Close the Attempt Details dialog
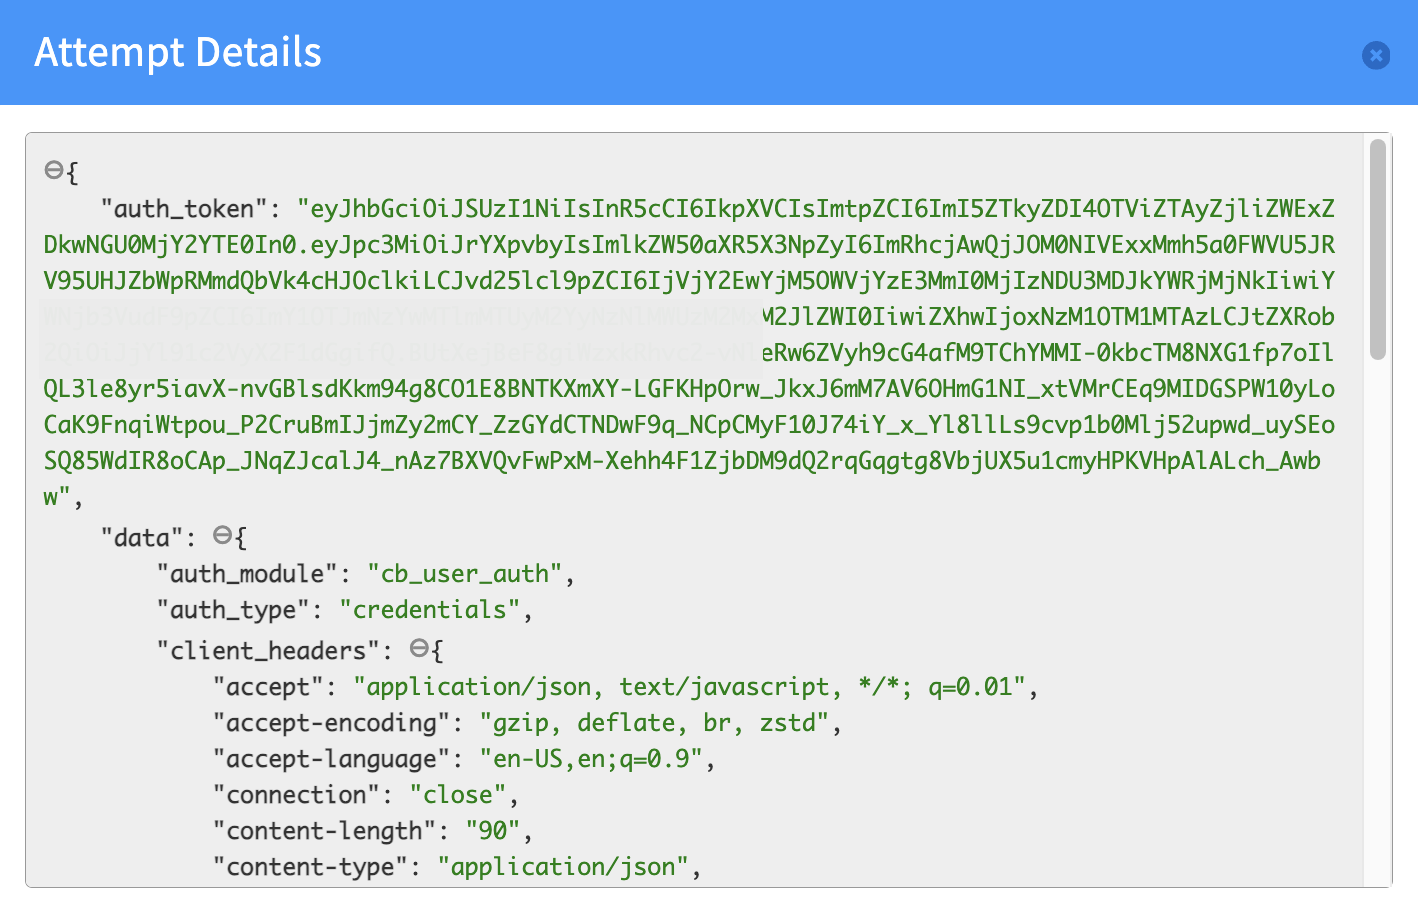The height and width of the screenshot is (910, 1418). [1376, 55]
